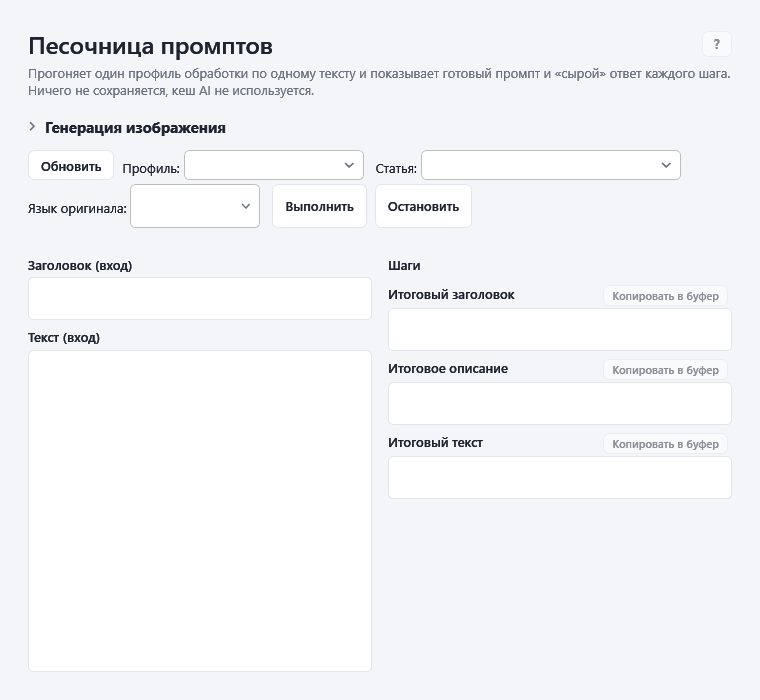Click the Язык оригинала: label
Viewport: 760px width, 700px height.
tap(77, 209)
